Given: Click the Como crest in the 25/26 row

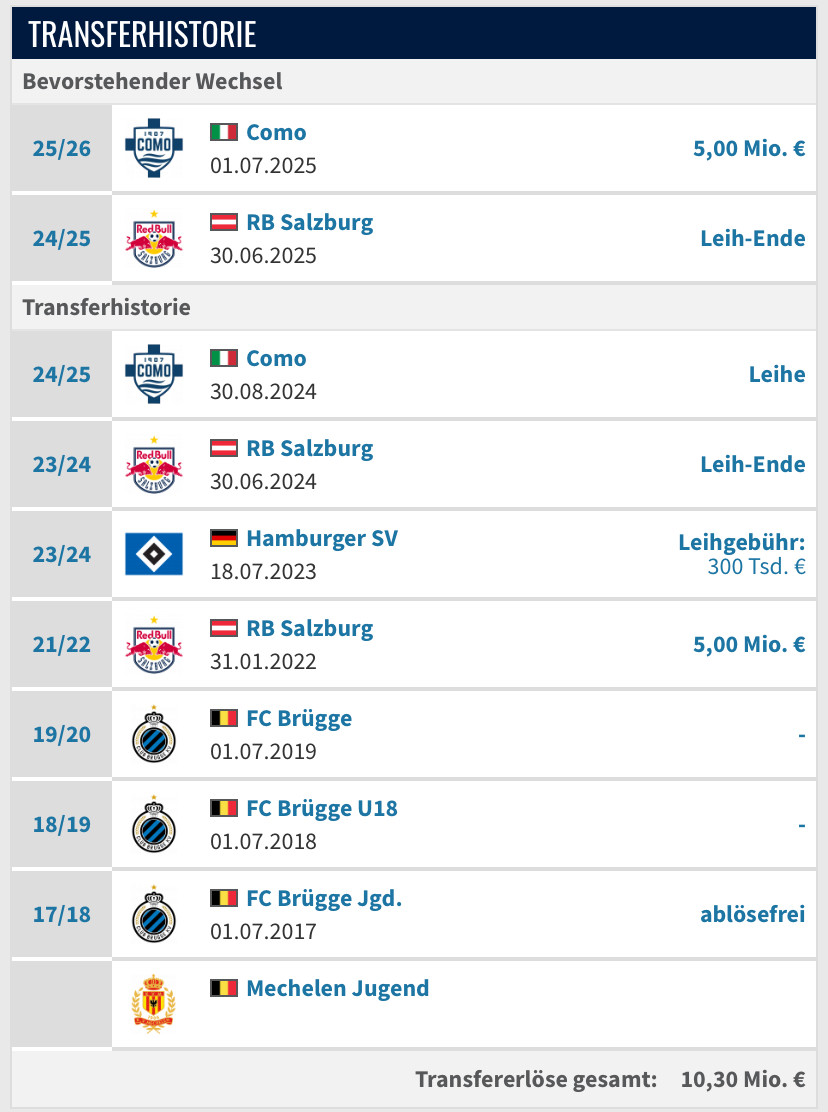Looking at the screenshot, I should pos(154,149).
